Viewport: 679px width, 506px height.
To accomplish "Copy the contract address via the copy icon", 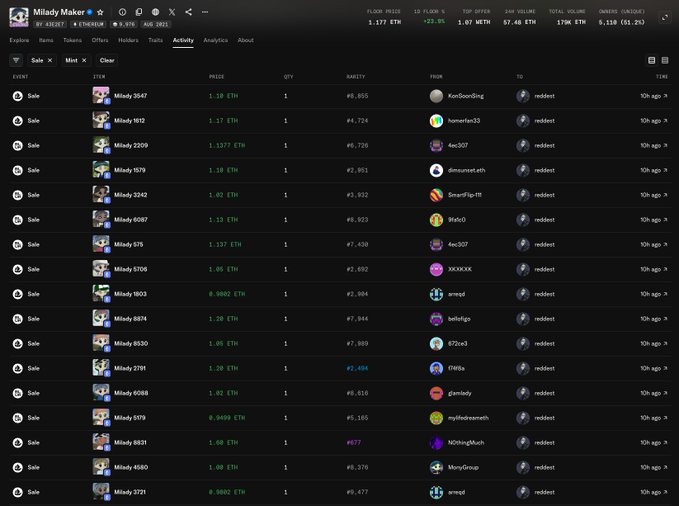I will [139, 12].
